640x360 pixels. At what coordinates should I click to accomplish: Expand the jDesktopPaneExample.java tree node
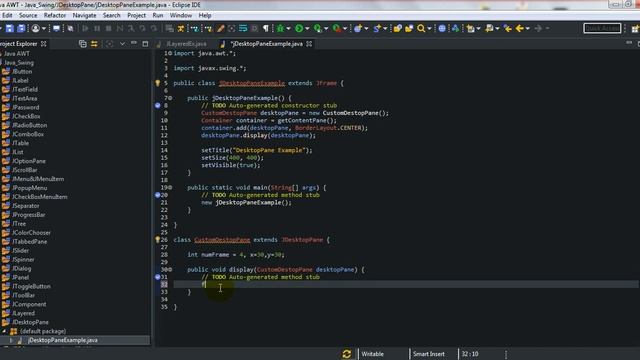tap(11, 340)
